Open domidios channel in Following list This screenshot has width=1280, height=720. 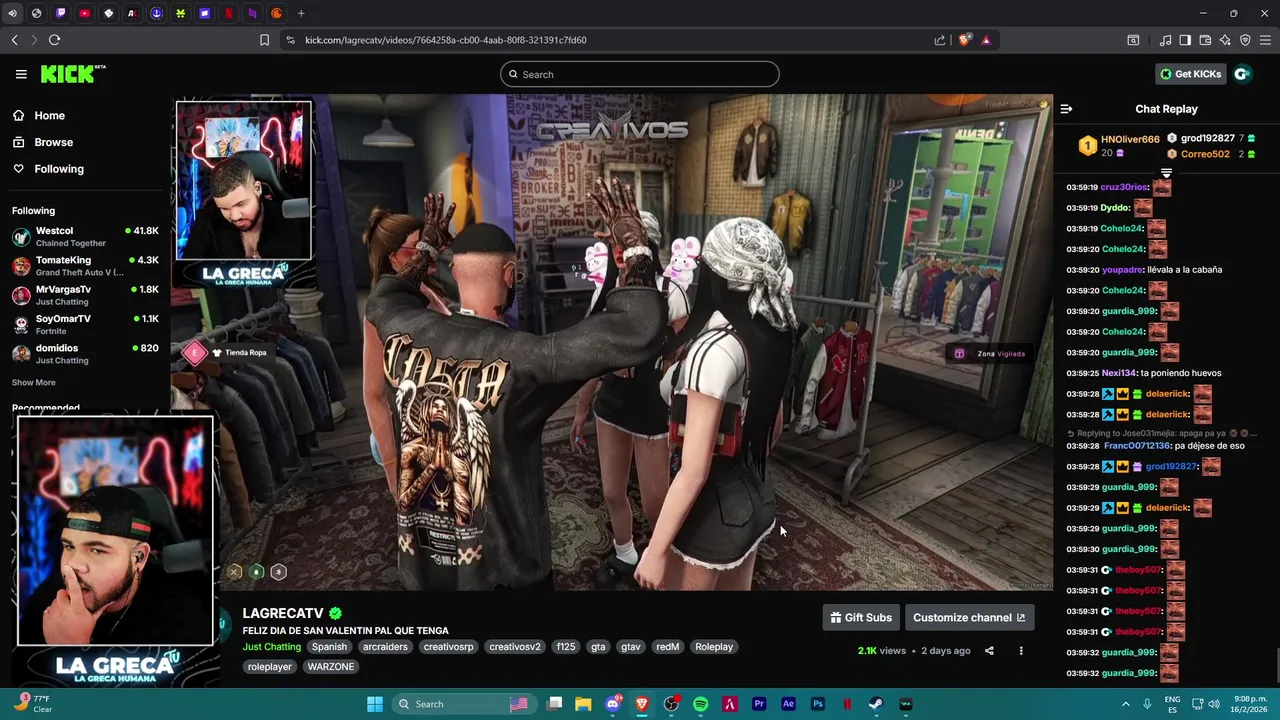pyautogui.click(x=85, y=353)
